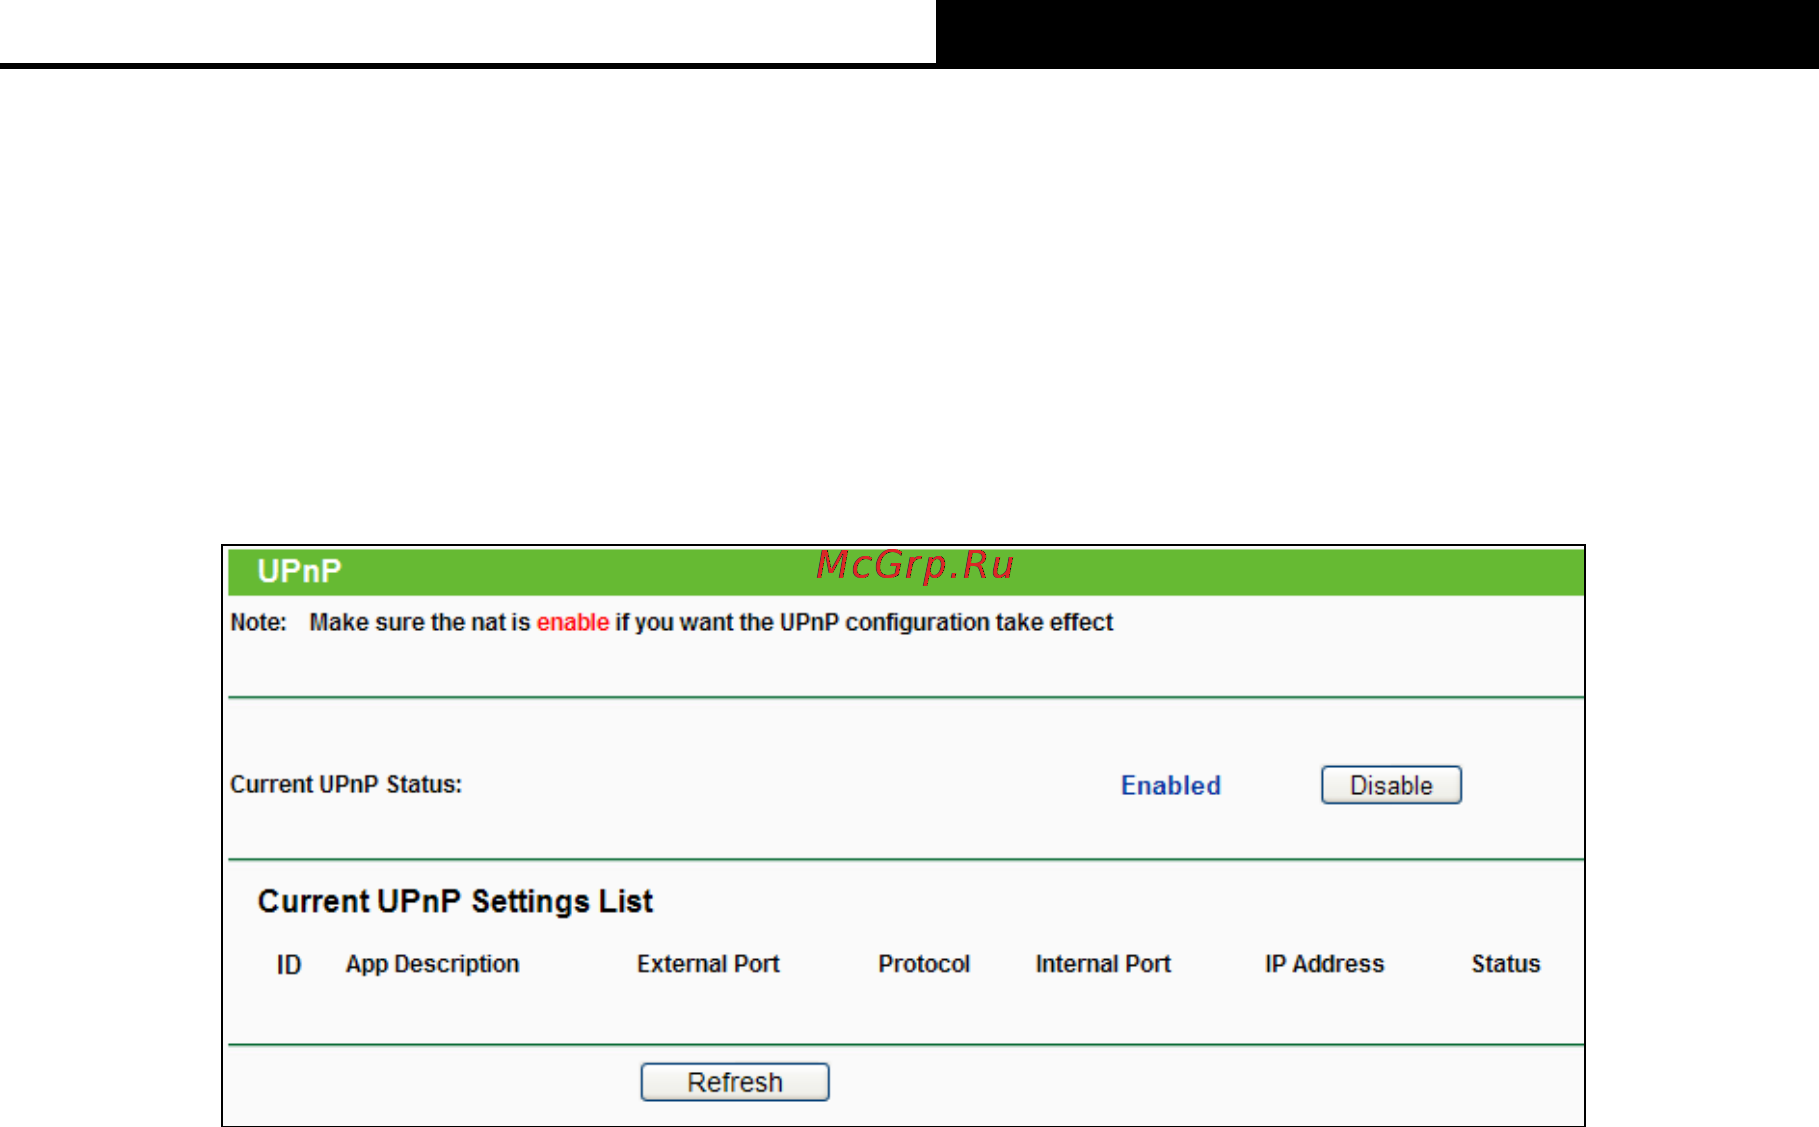Click the ID column header
Screen dimensions: 1819x1127
[289, 964]
